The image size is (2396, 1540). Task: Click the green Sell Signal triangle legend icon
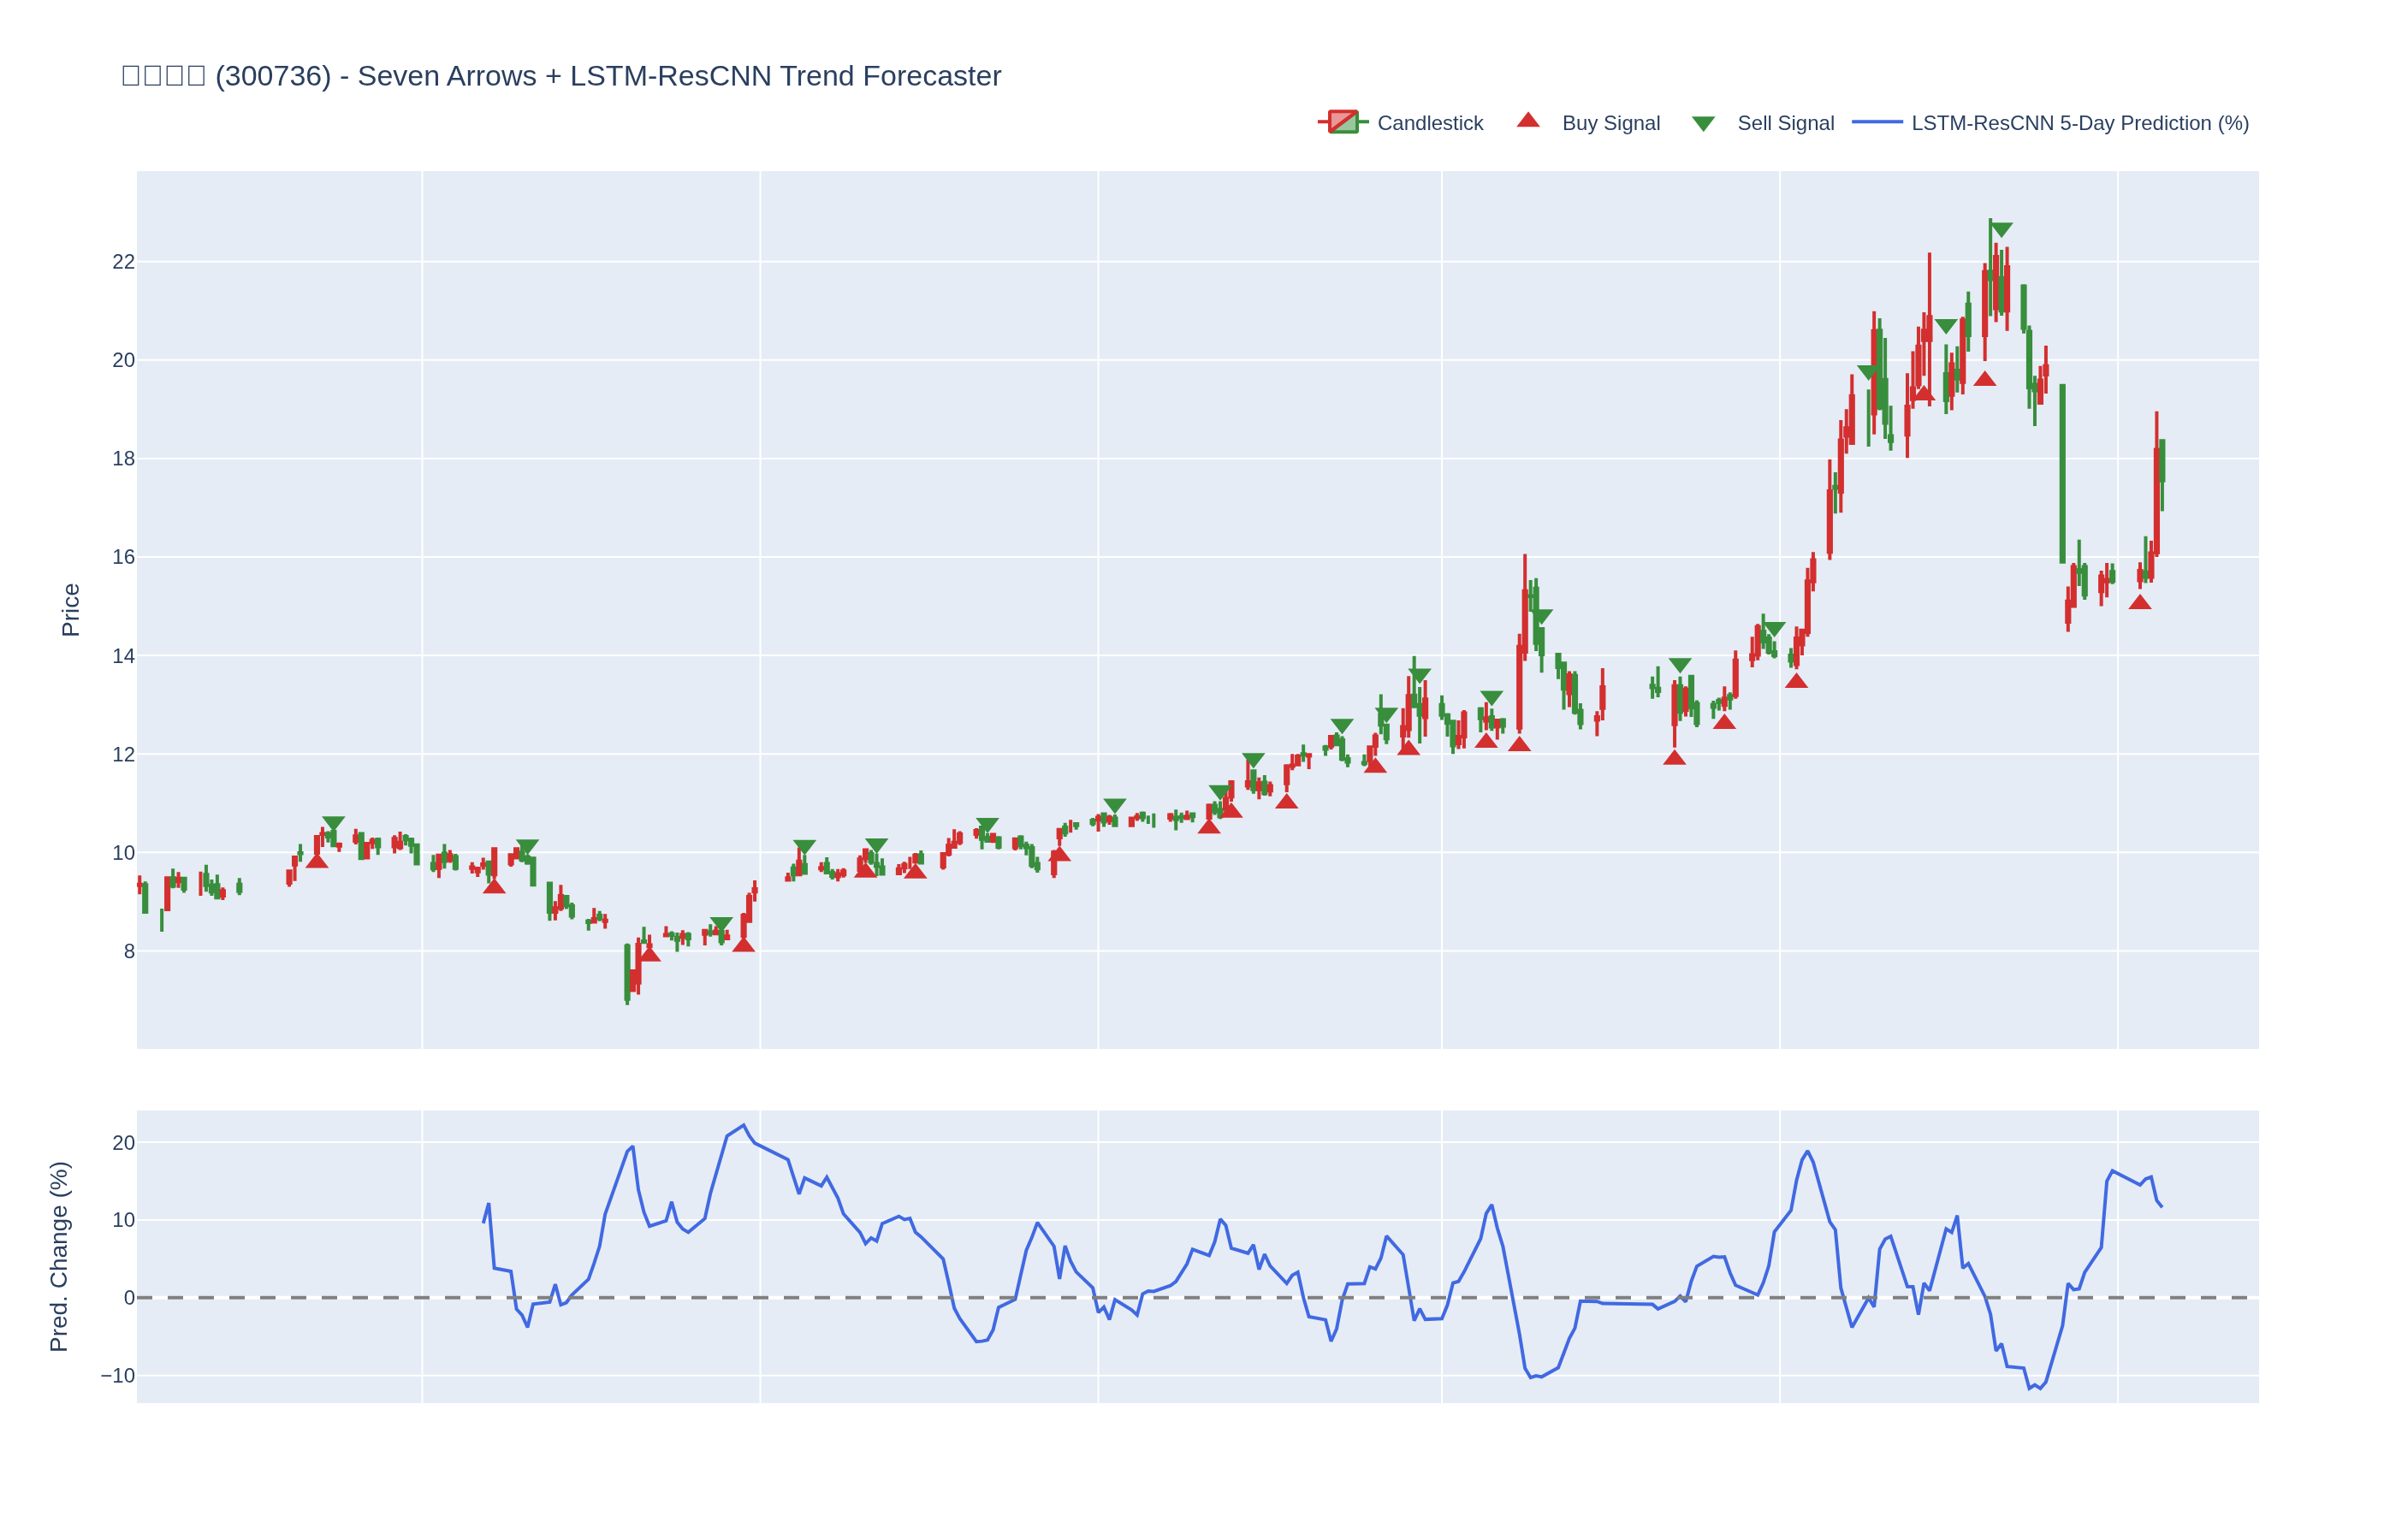tap(1703, 124)
